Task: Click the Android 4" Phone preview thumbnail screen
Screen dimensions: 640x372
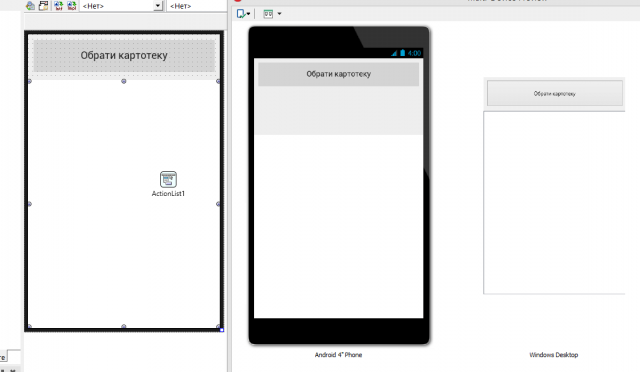Action: (338, 188)
